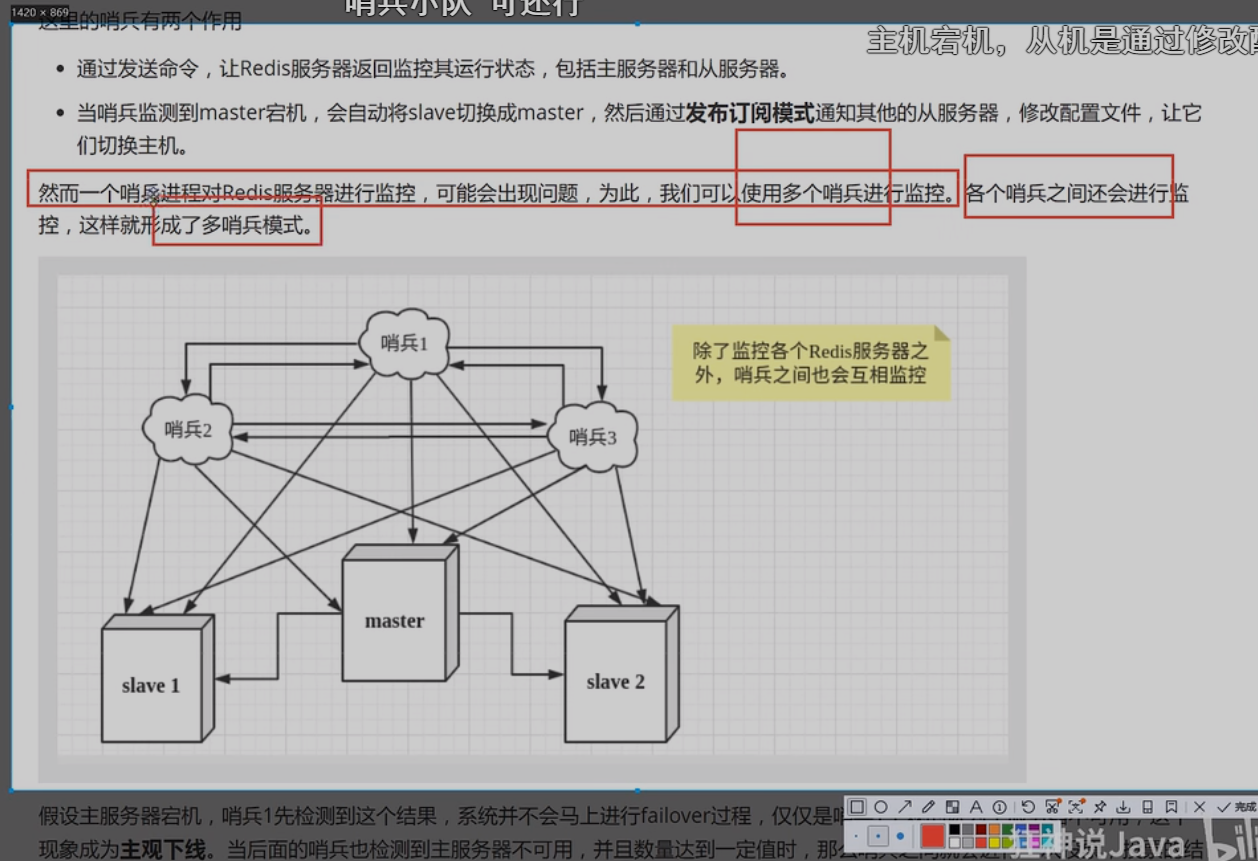Choose the large stroke size dot
The width and height of the screenshot is (1258, 861).
coord(900,836)
